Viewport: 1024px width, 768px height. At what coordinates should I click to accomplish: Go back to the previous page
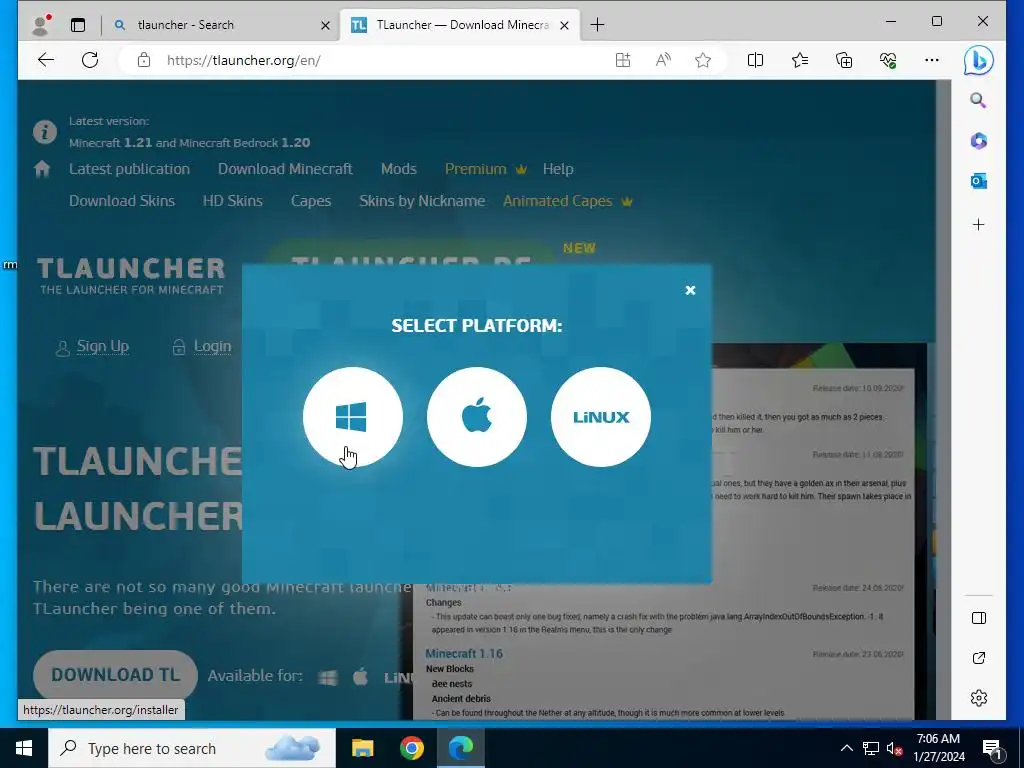[46, 60]
